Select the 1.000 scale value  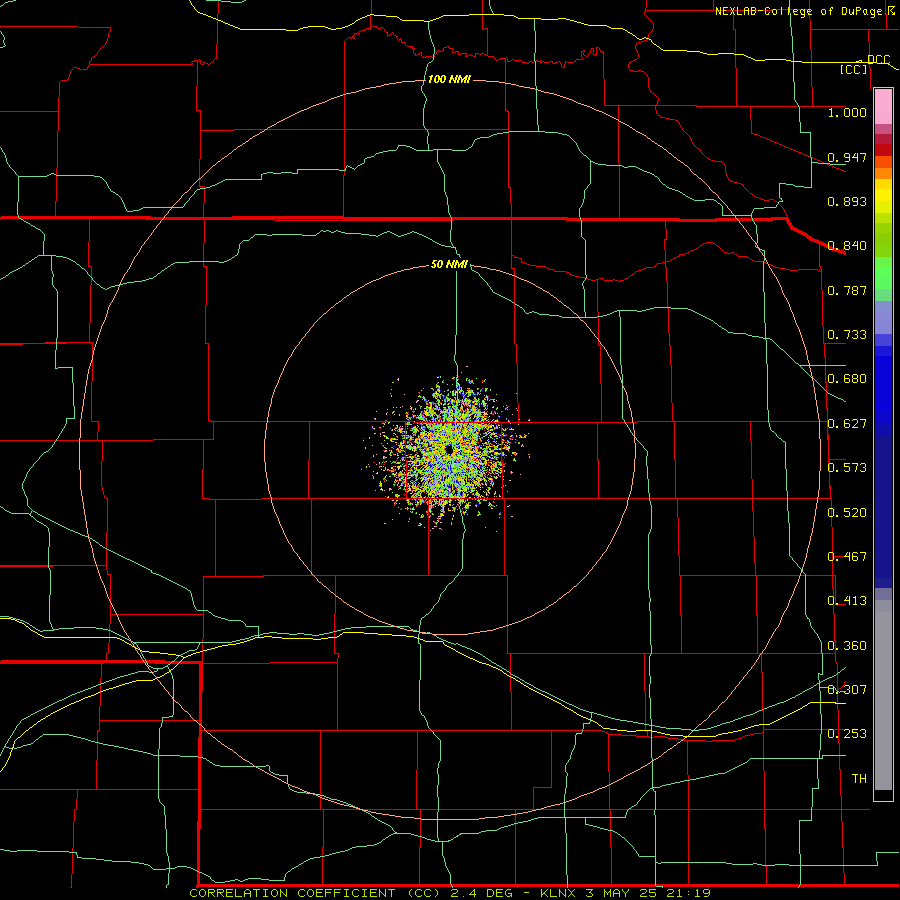pos(847,112)
